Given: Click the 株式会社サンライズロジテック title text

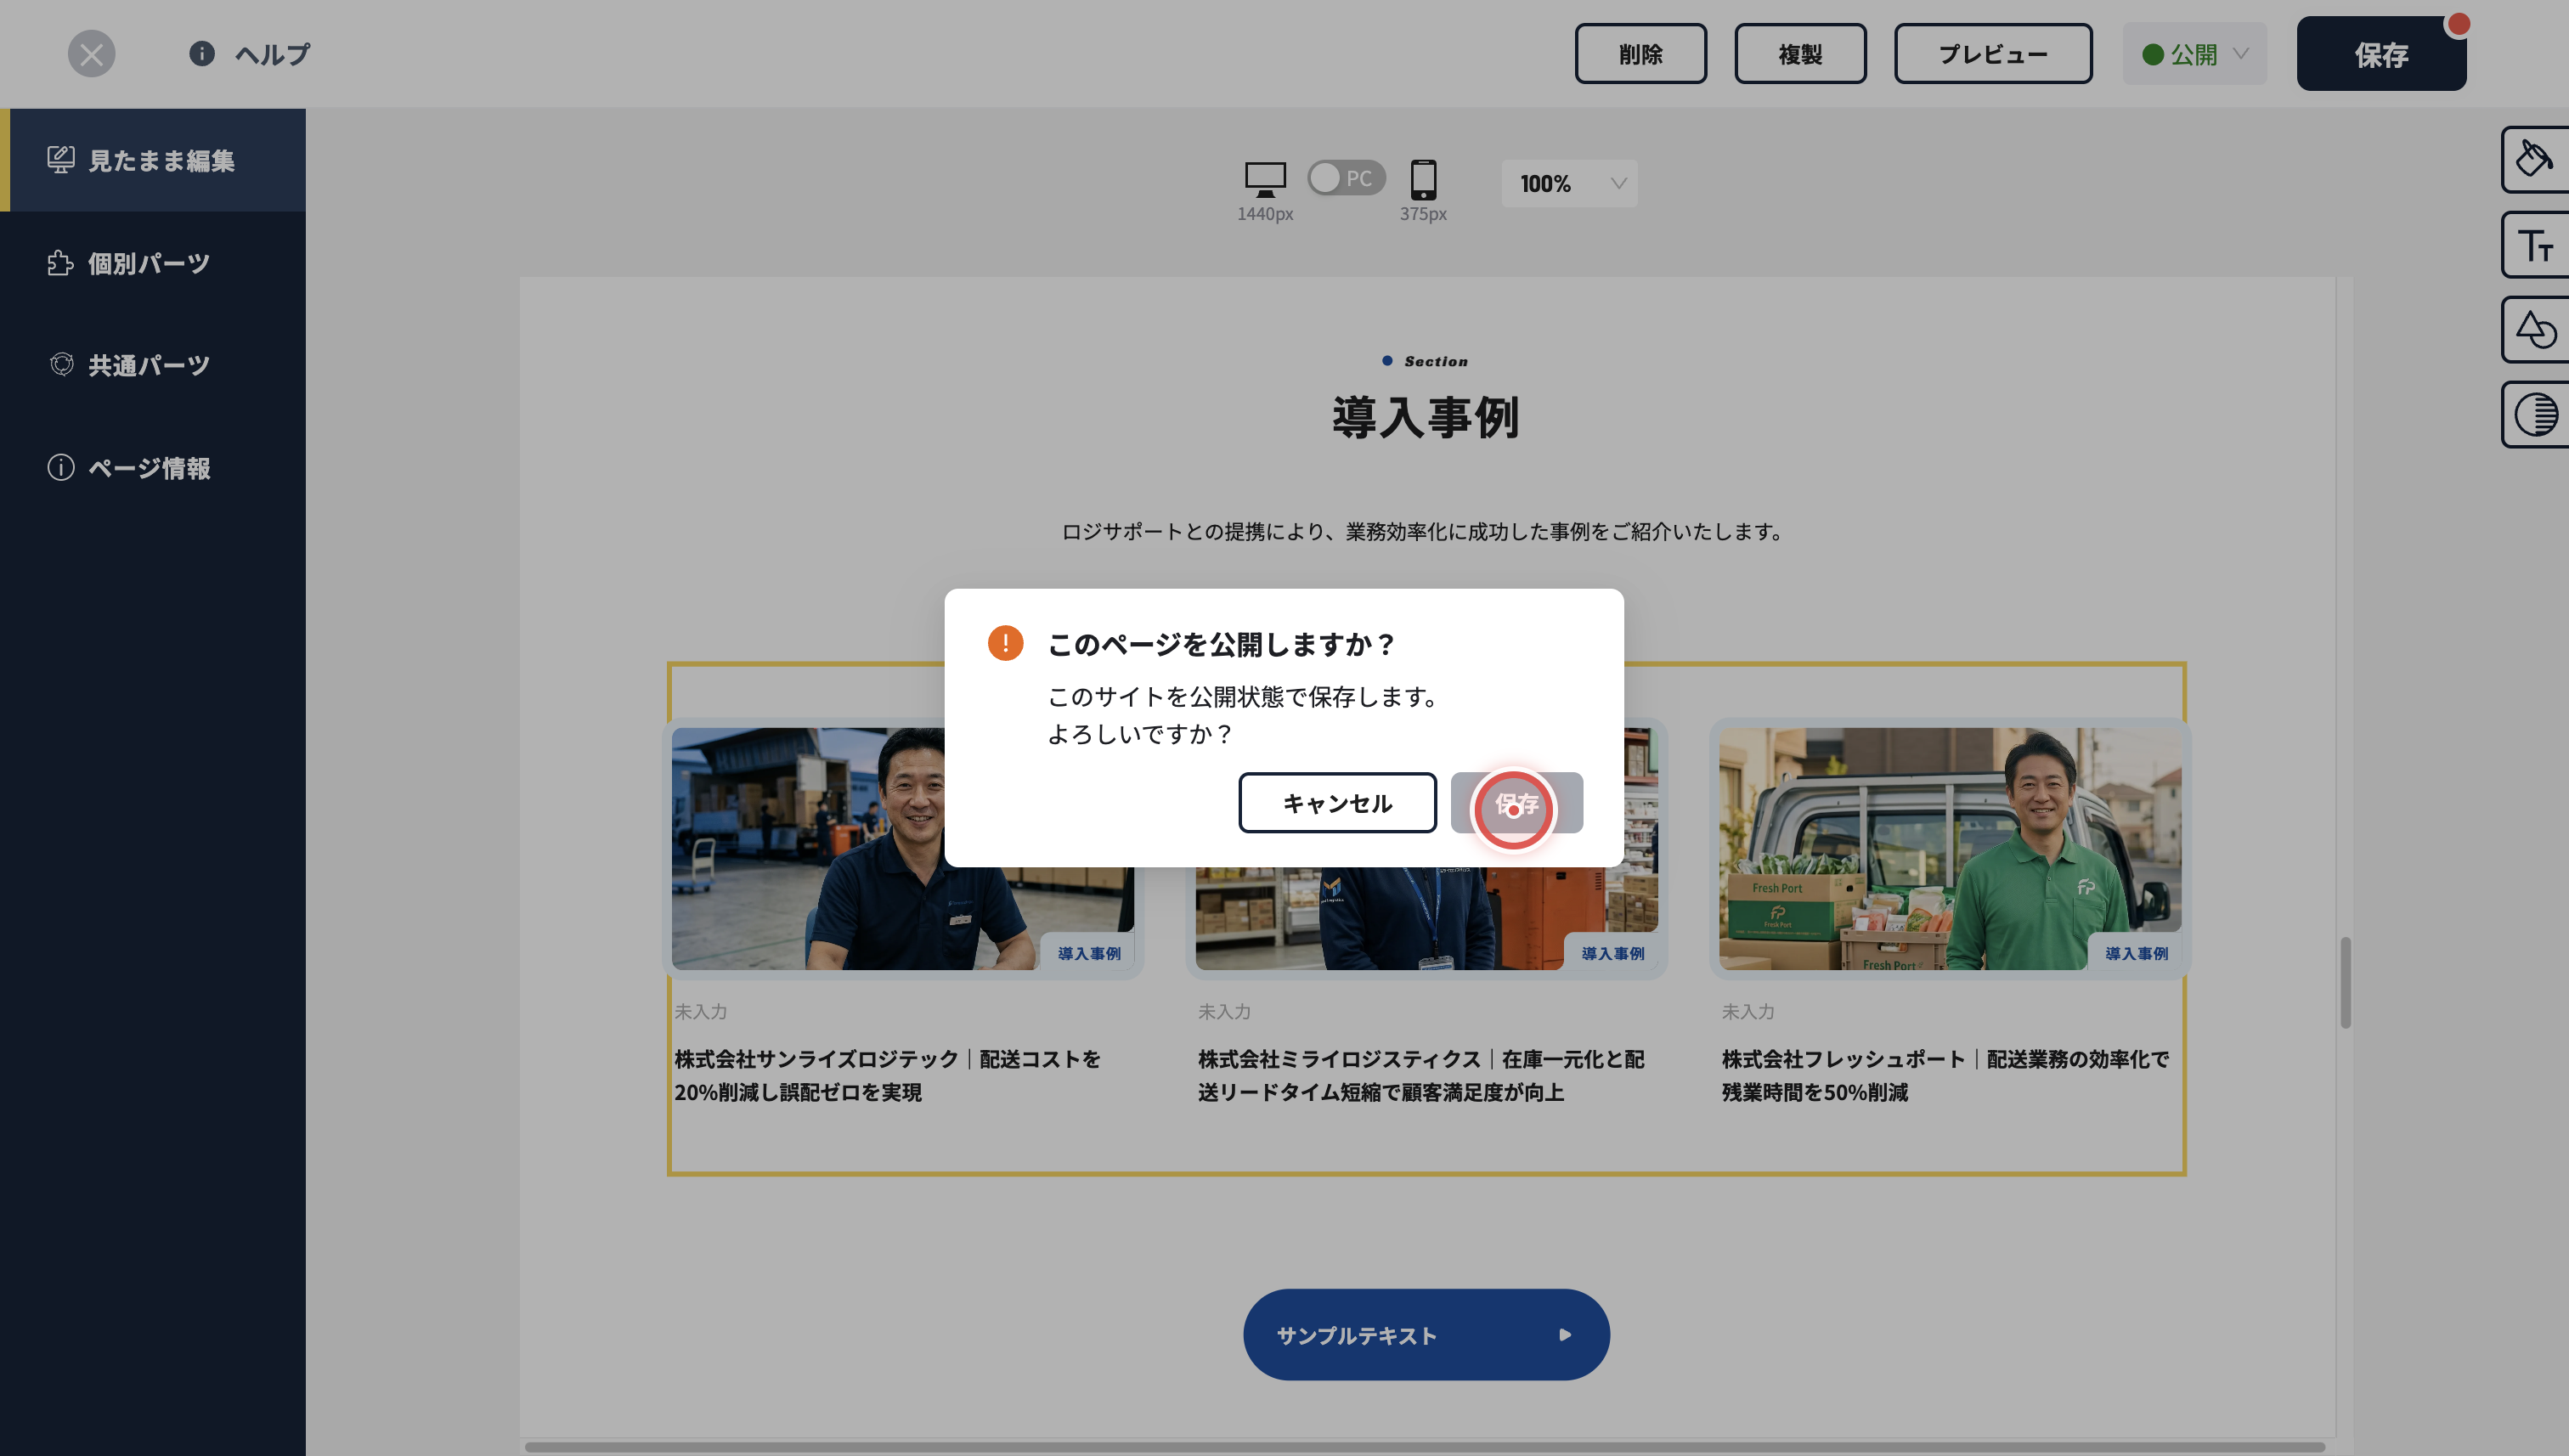Looking at the screenshot, I should (x=887, y=1075).
